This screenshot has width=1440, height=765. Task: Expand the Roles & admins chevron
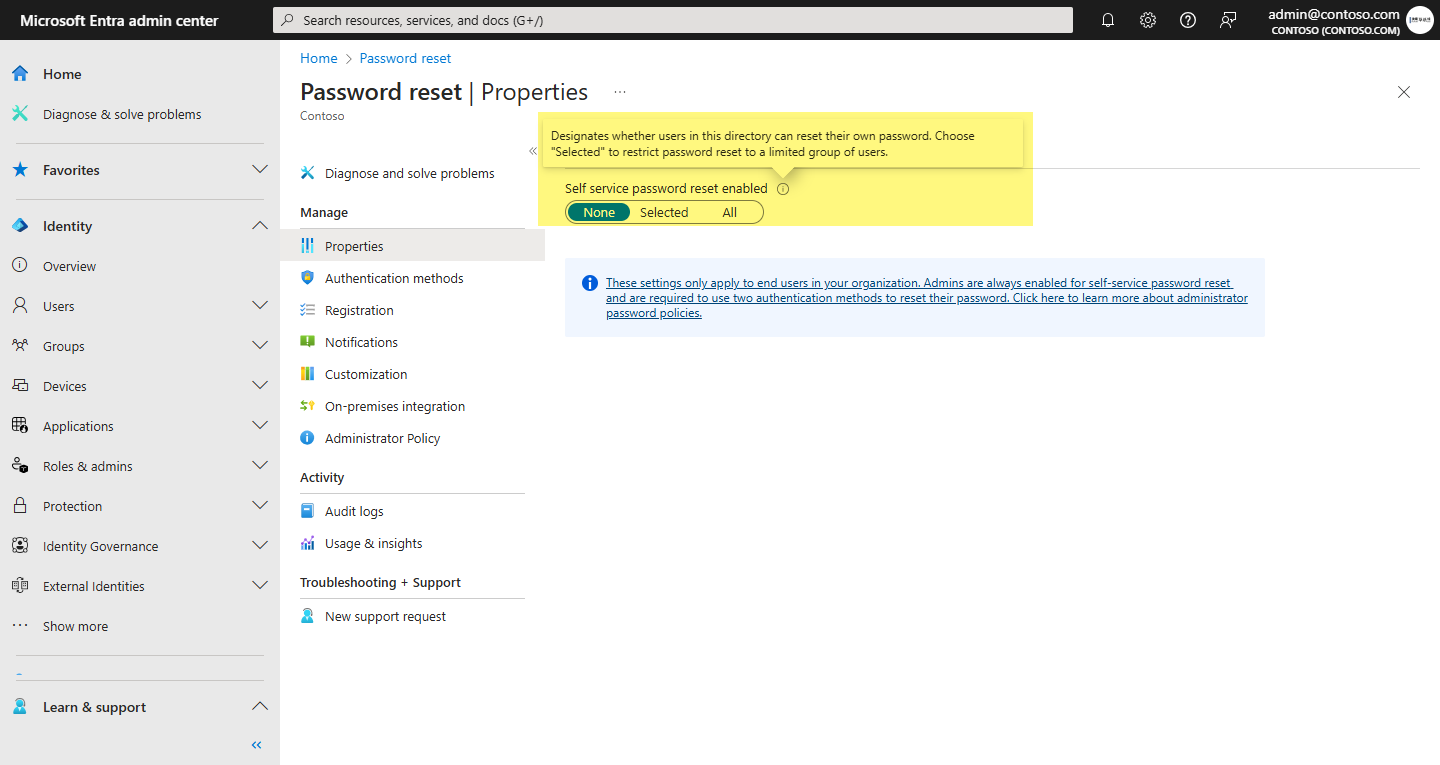[x=260, y=466]
